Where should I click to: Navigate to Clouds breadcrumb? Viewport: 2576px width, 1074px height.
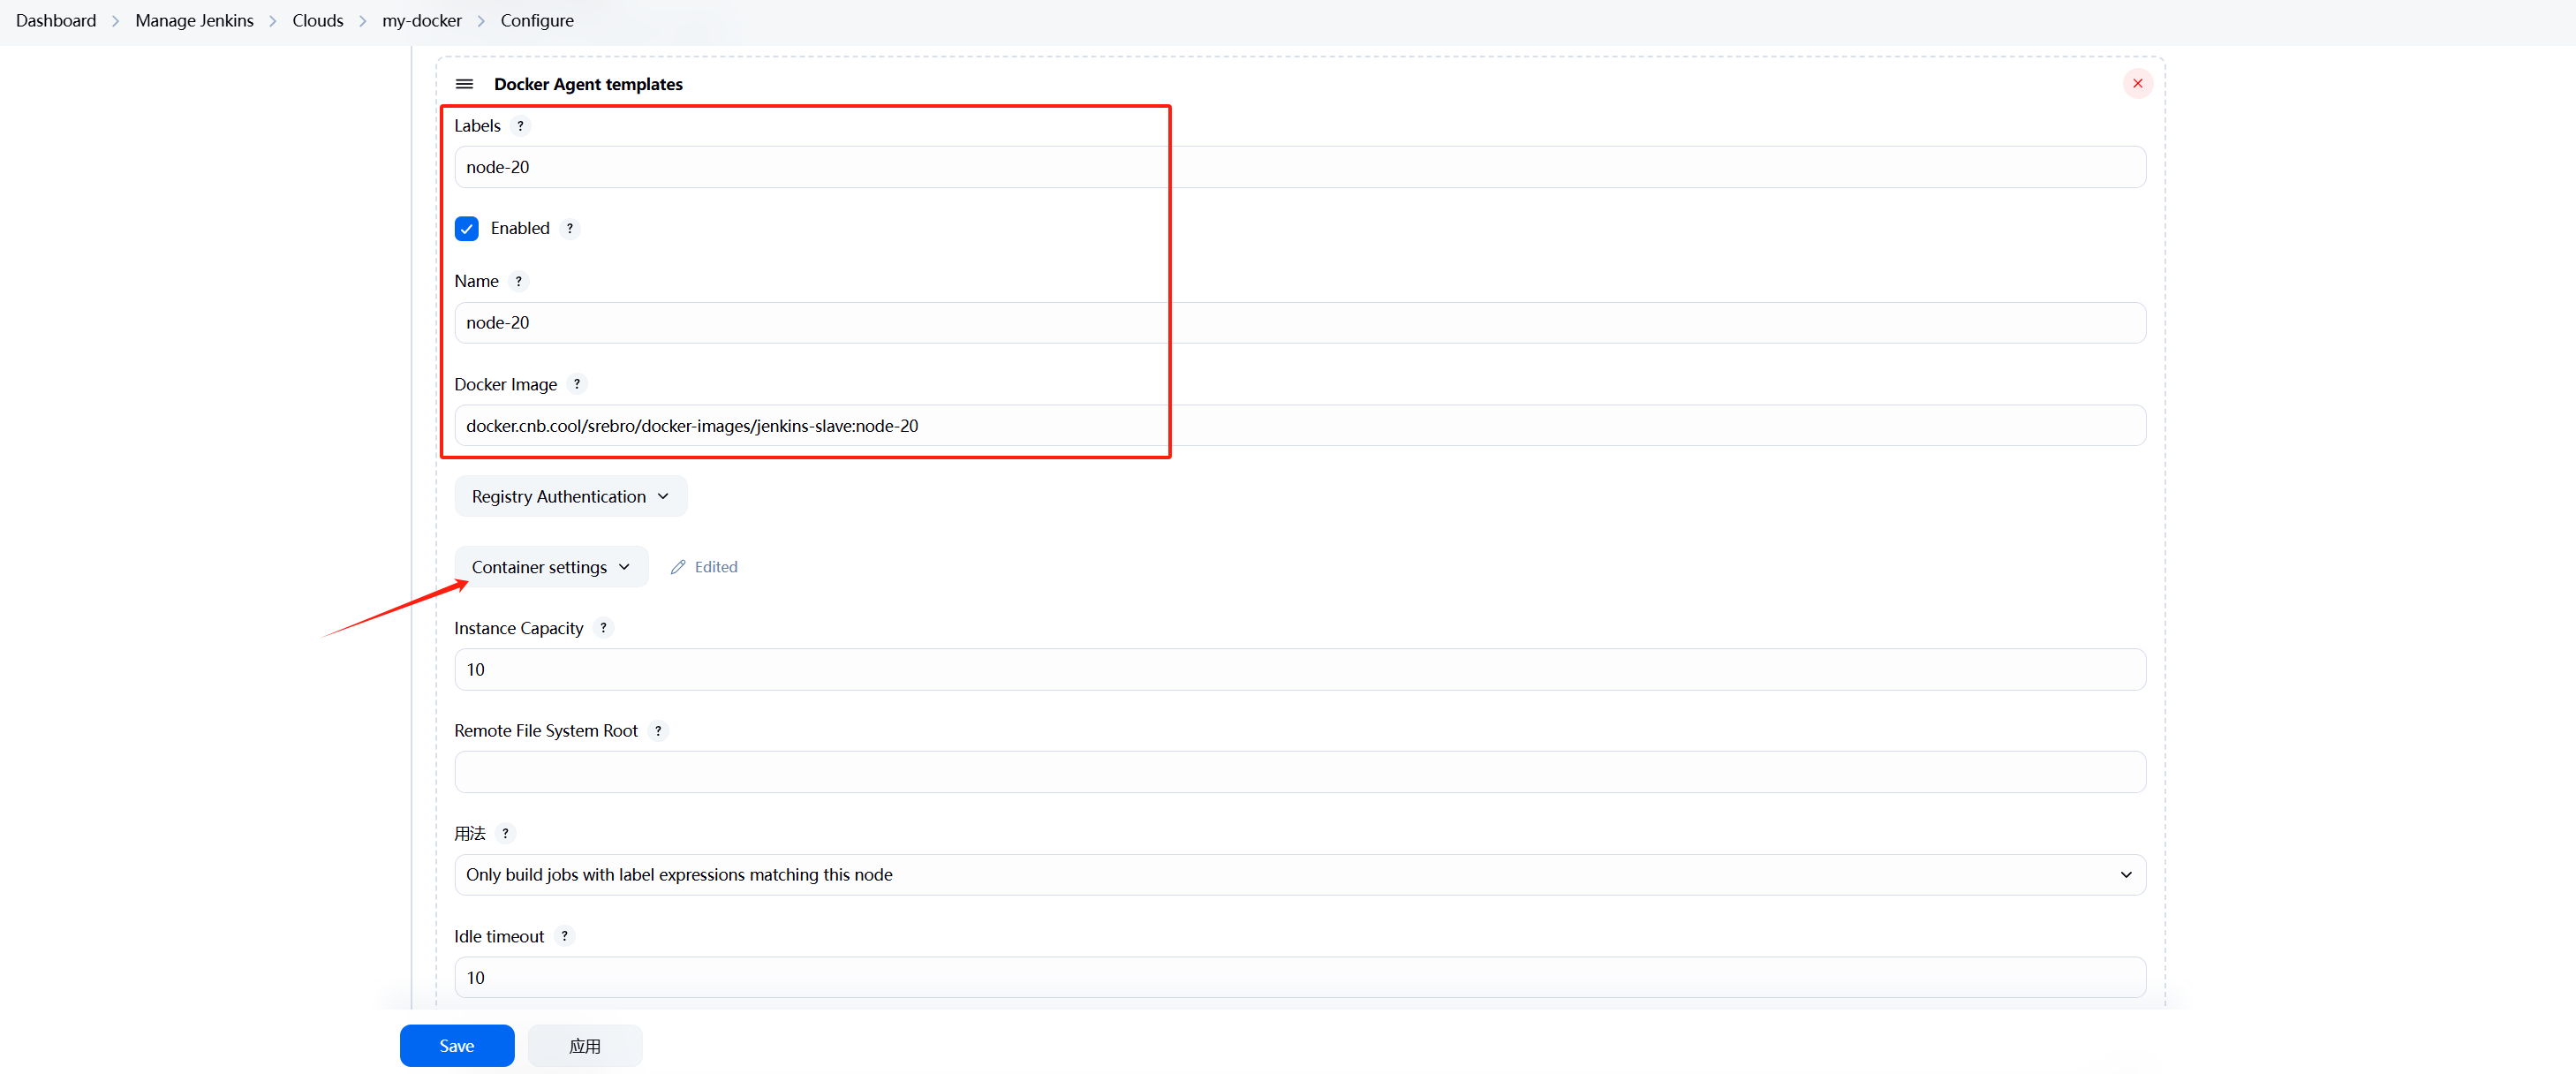click(x=317, y=21)
